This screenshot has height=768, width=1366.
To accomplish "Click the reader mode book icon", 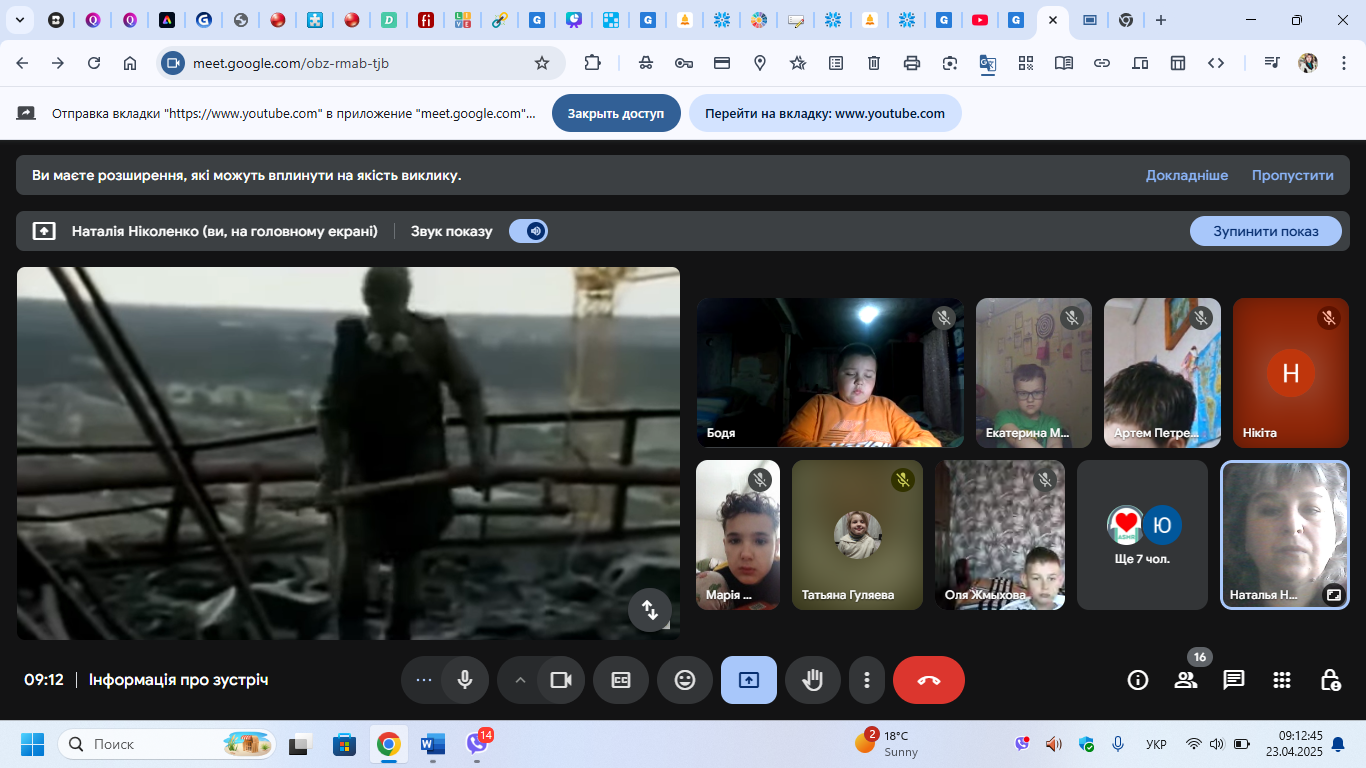I will (1064, 63).
